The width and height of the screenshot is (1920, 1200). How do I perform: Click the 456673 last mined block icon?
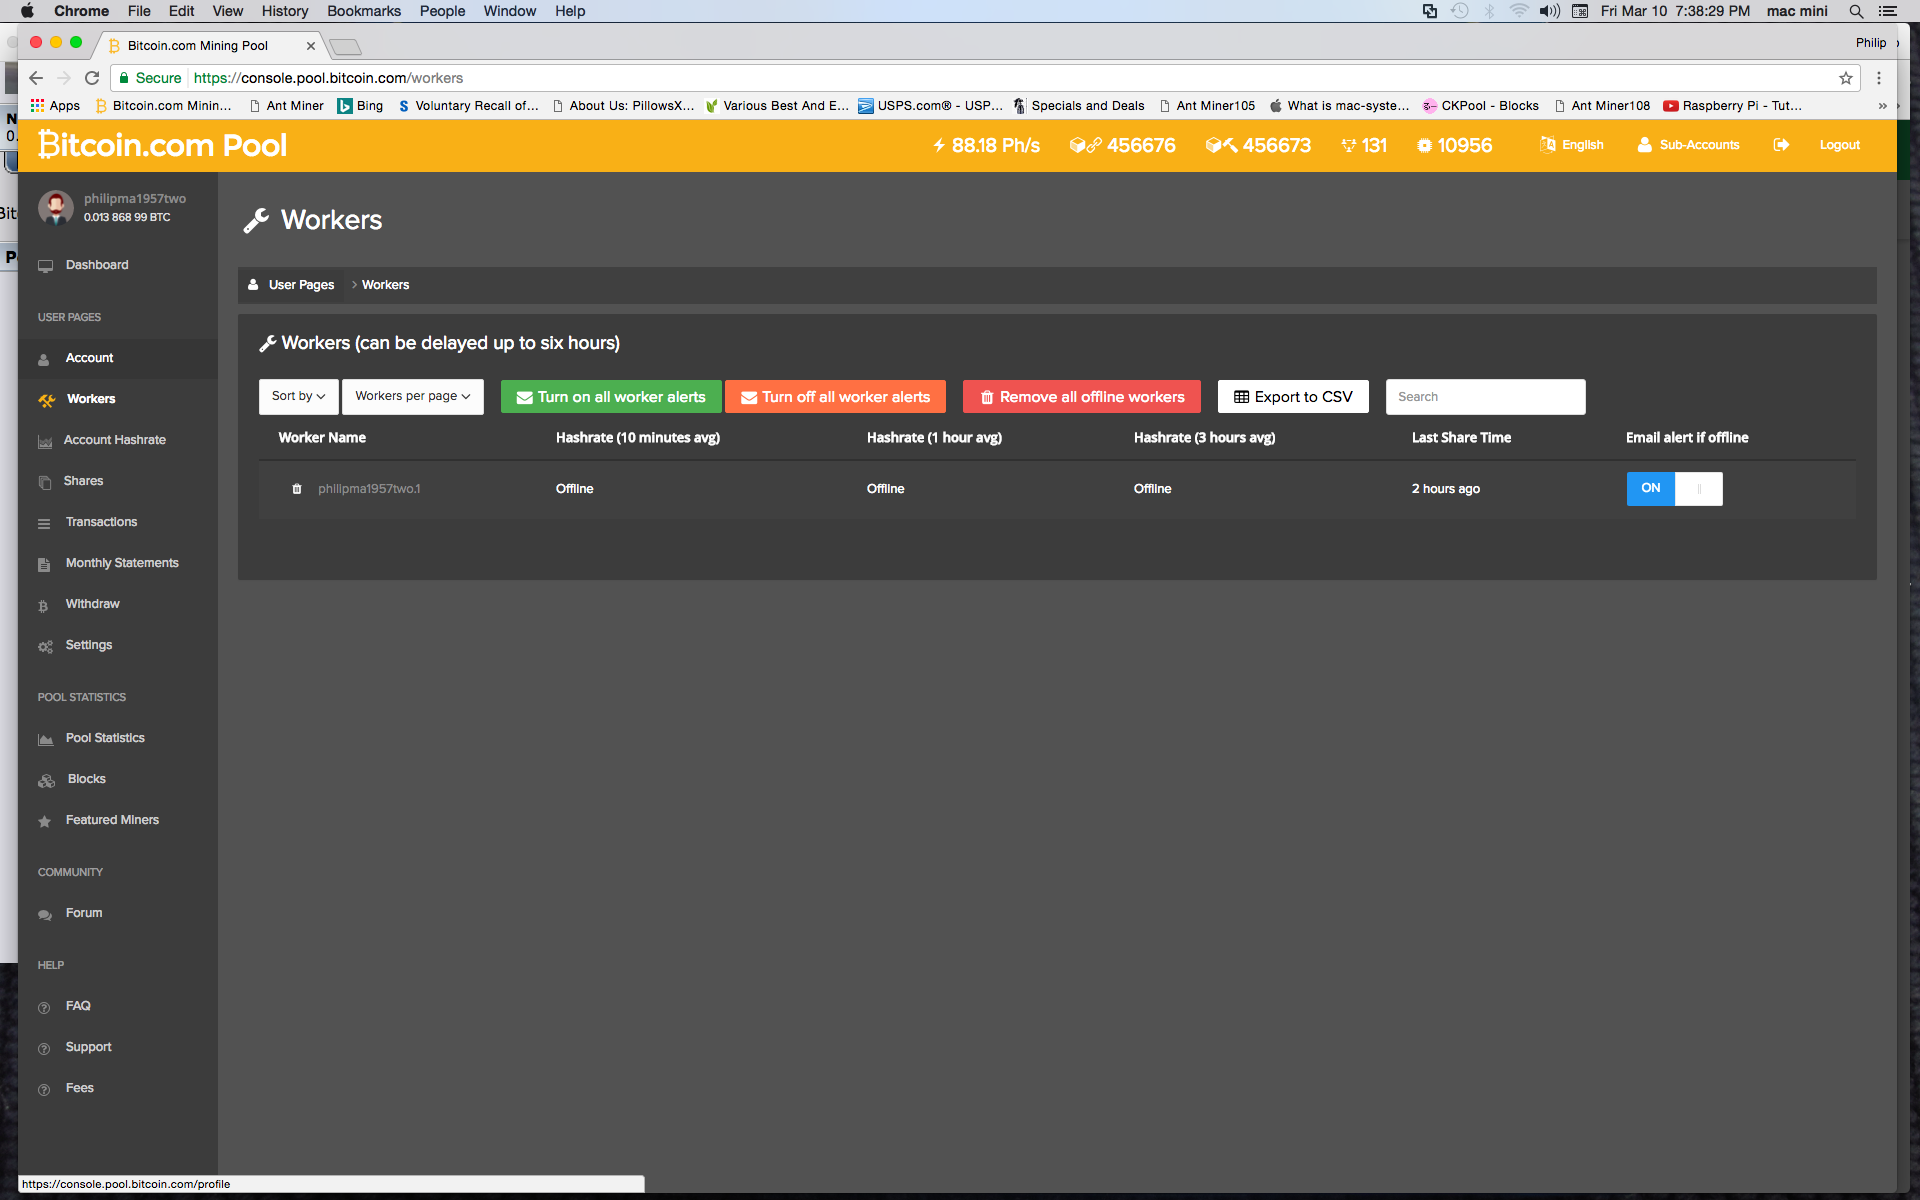(x=1221, y=145)
